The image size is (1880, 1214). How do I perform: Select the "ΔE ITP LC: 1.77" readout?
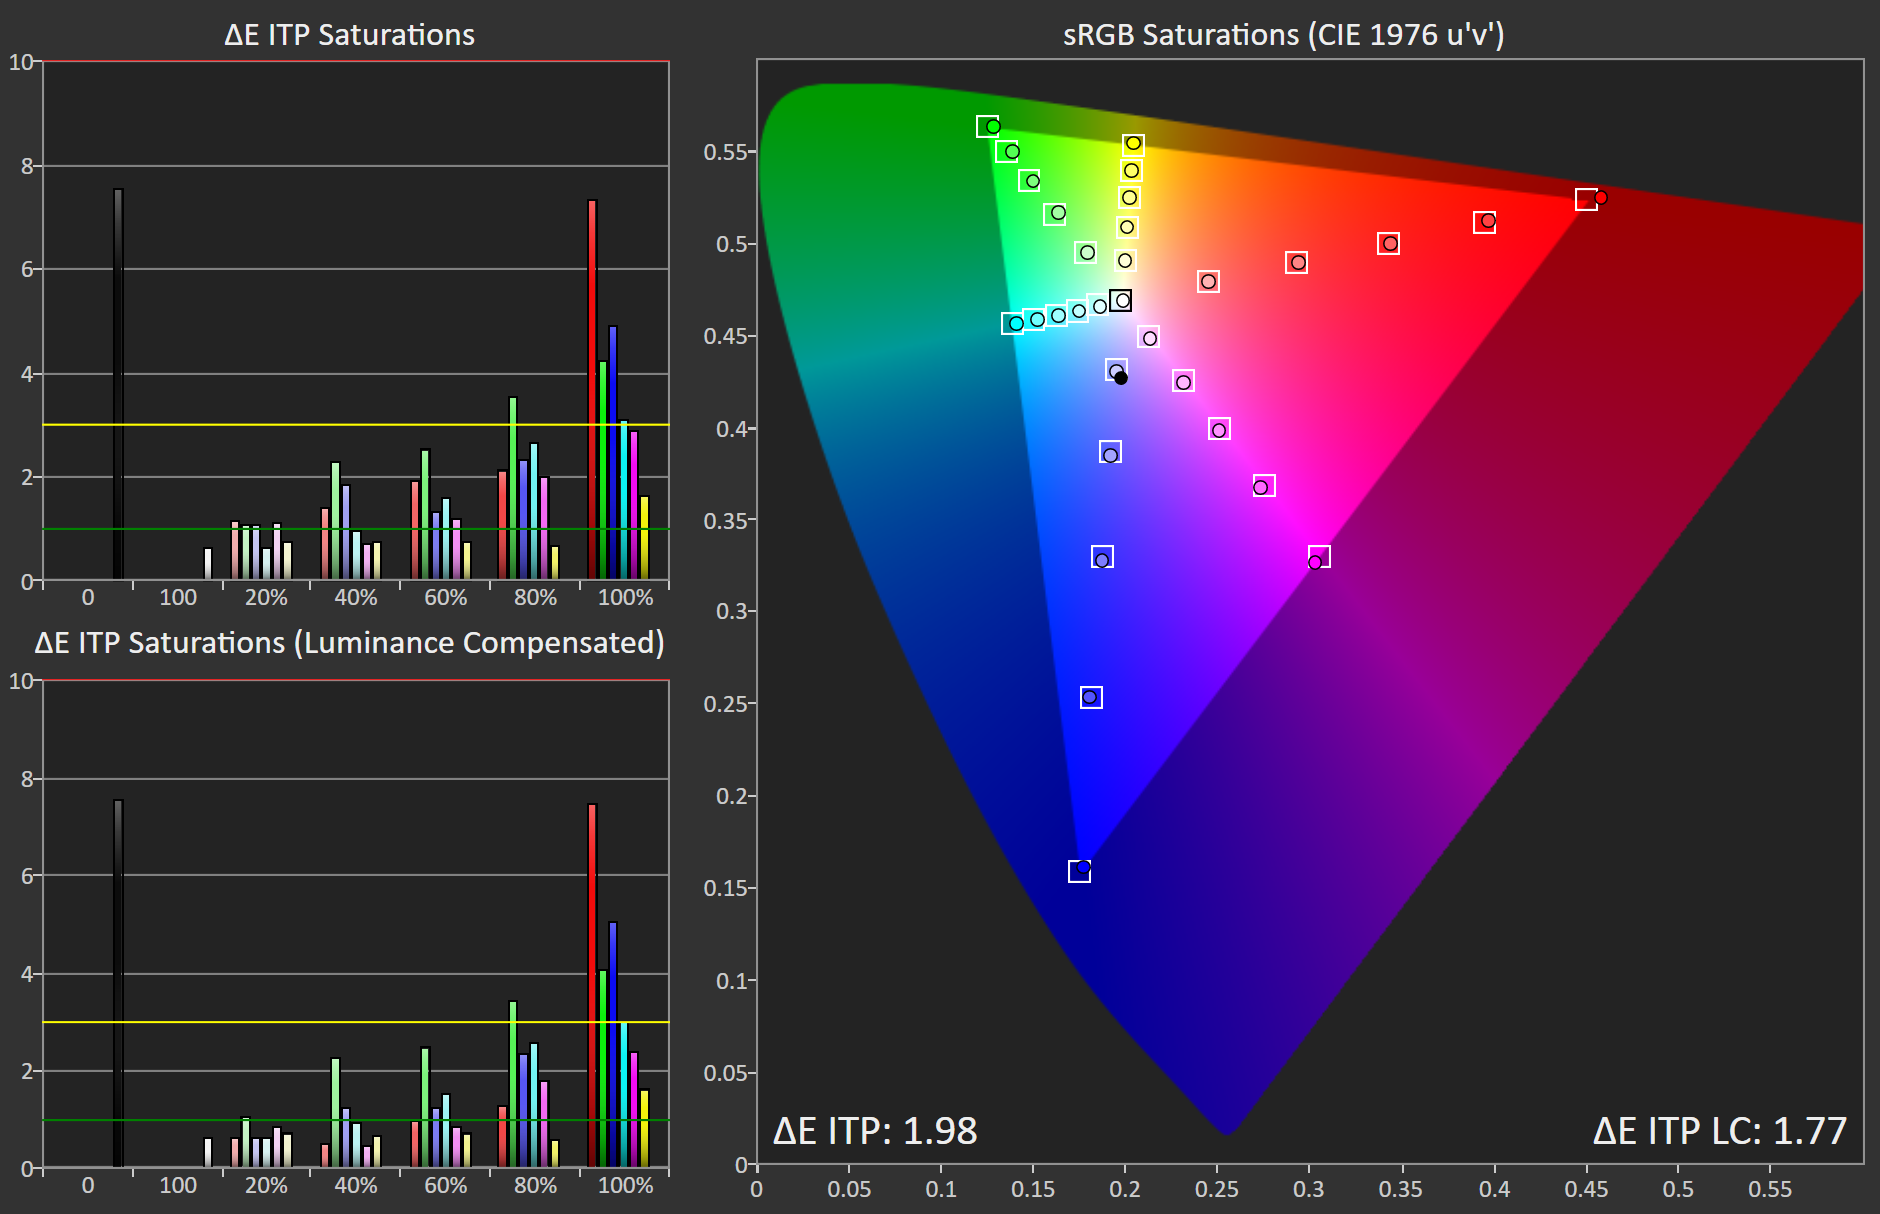(1719, 1131)
